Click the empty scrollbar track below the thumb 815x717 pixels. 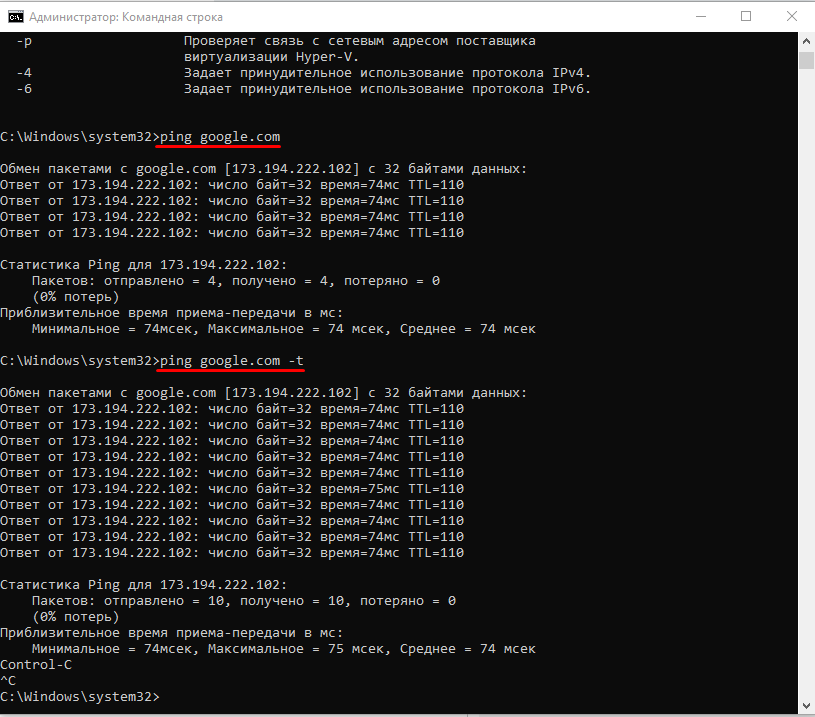tap(806, 400)
